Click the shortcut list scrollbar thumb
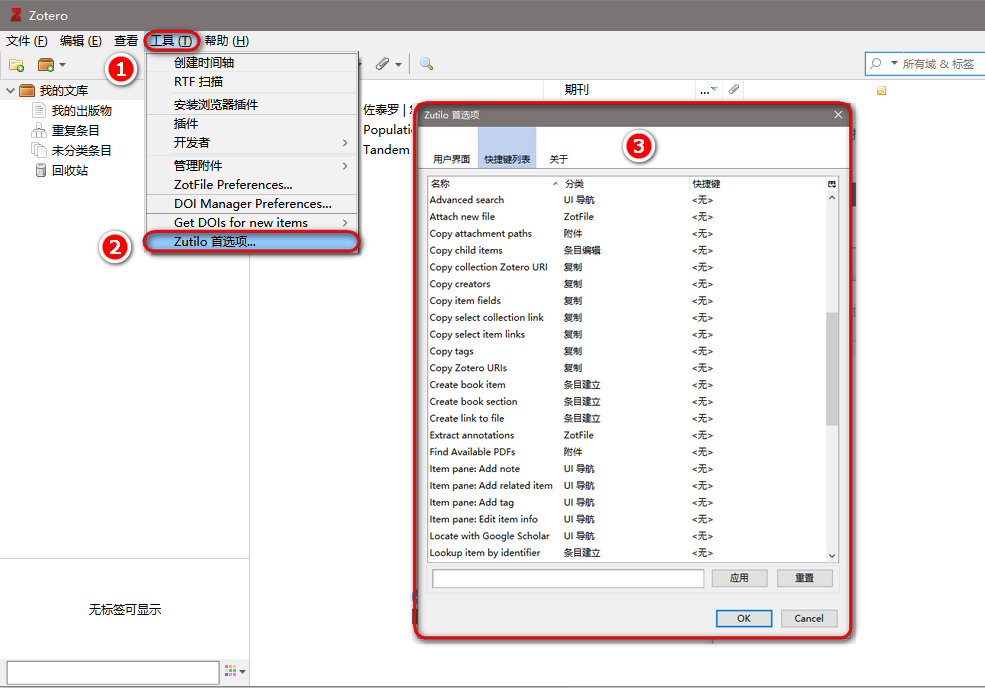Viewport: 985px width, 688px height. (832, 369)
